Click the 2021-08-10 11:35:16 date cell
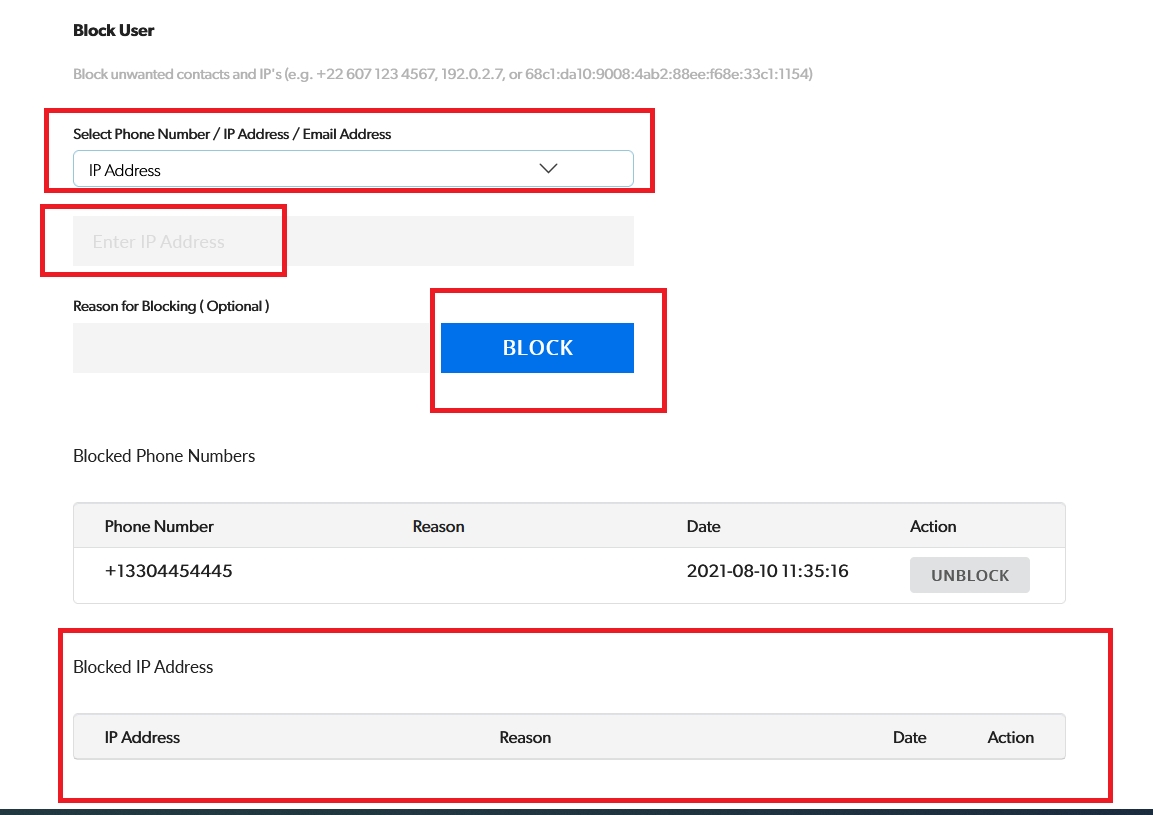 [767, 572]
